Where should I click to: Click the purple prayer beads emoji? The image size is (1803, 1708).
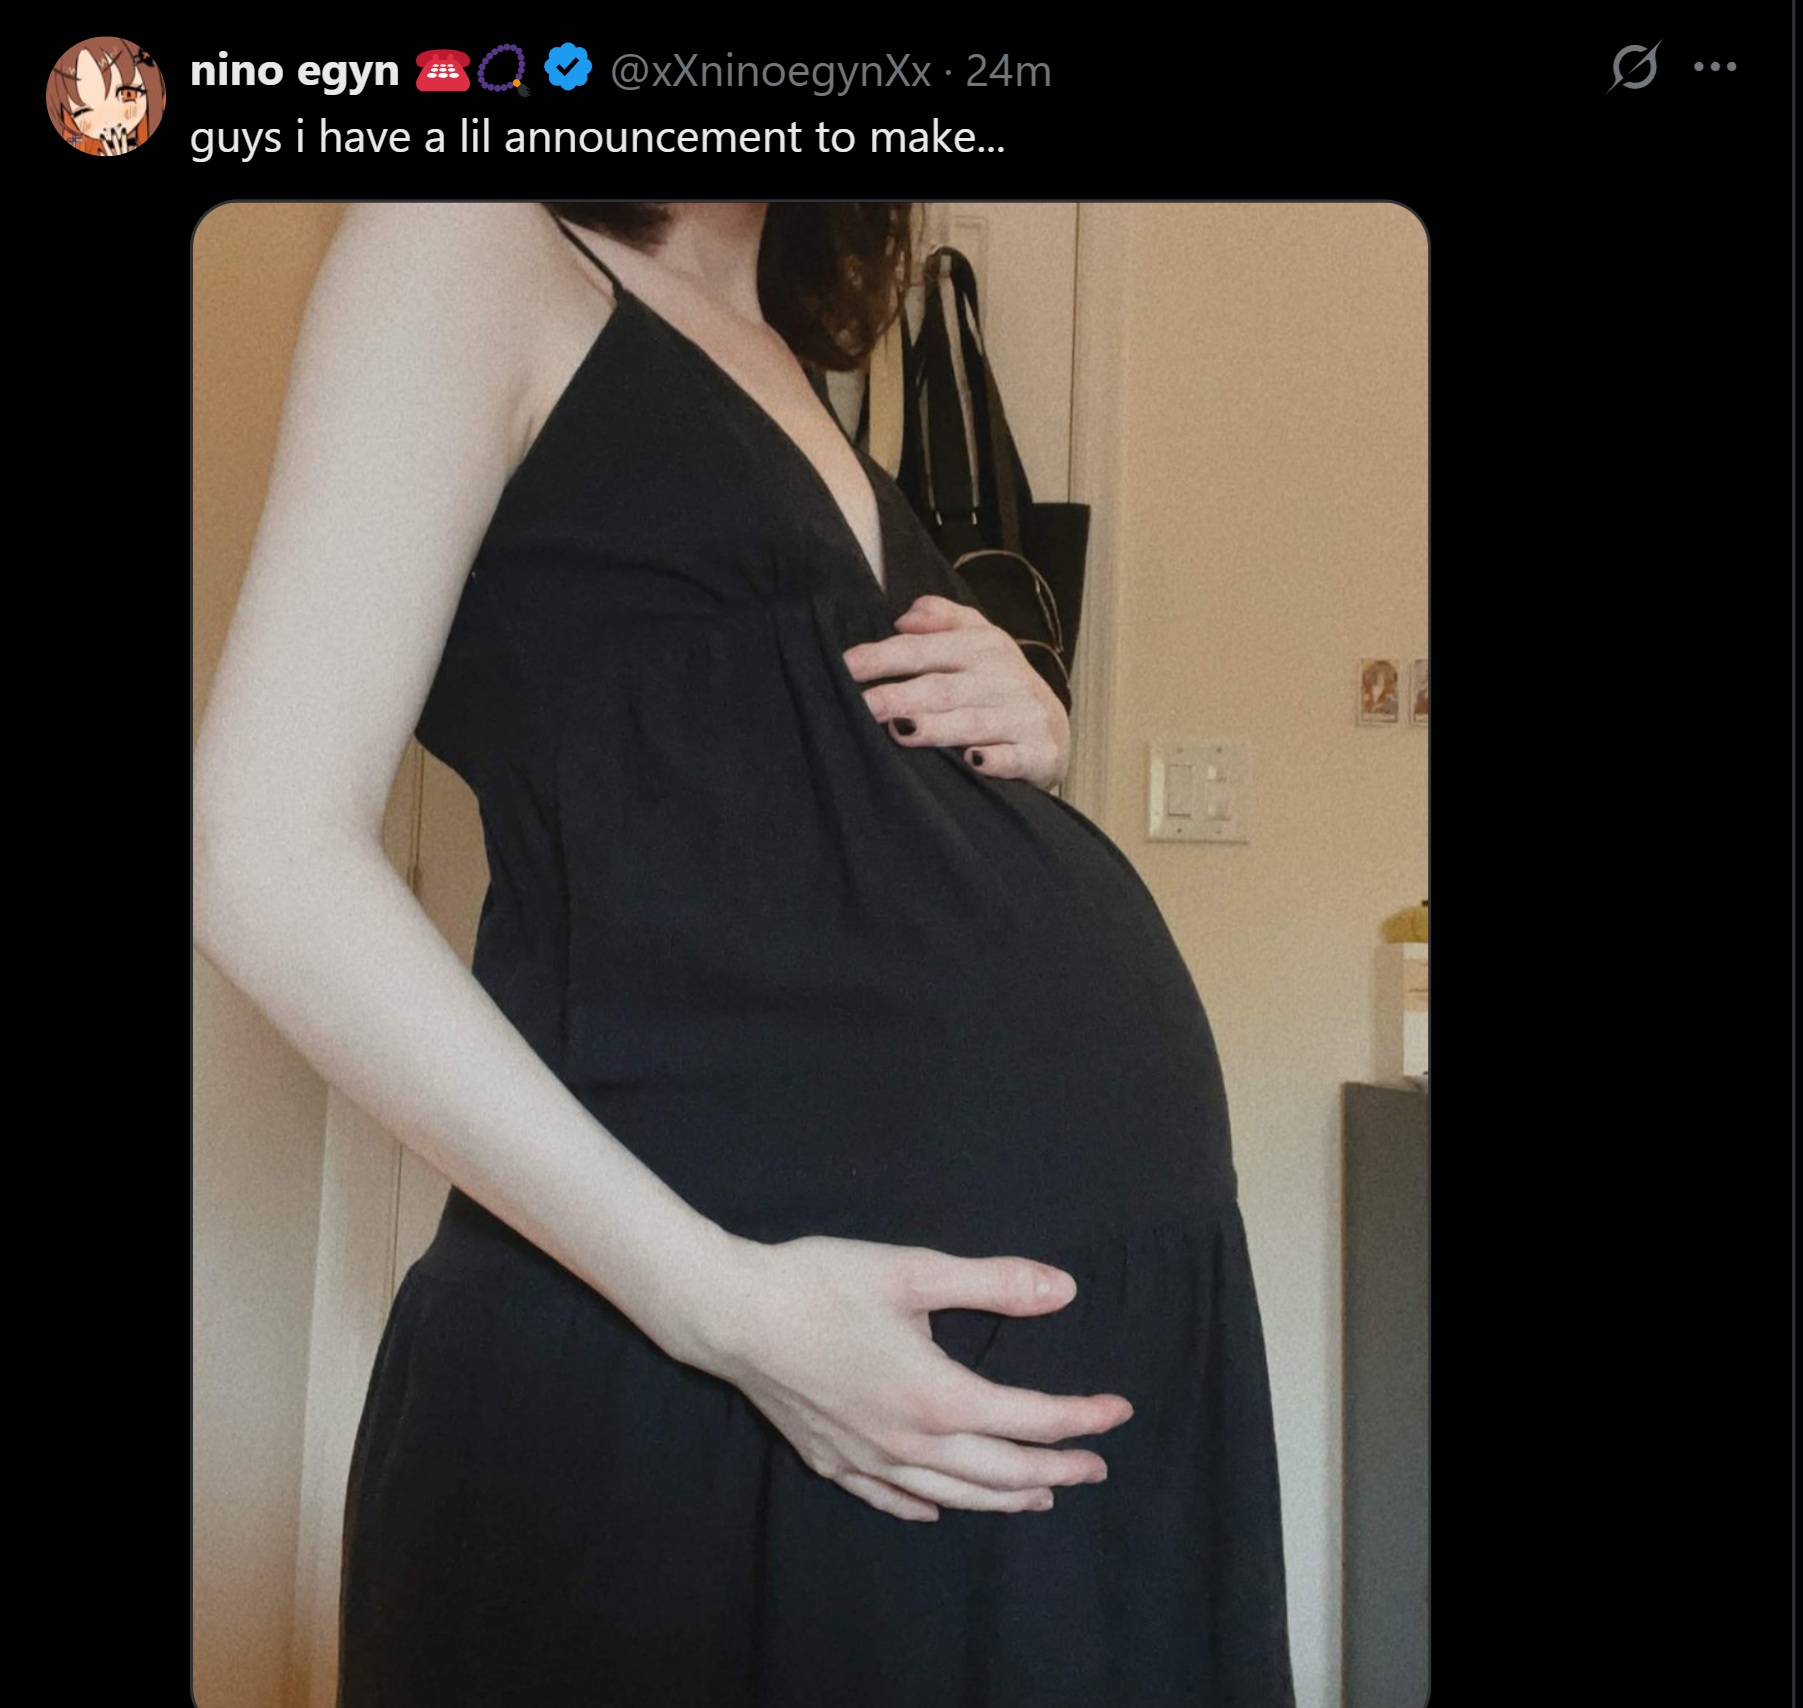[503, 70]
